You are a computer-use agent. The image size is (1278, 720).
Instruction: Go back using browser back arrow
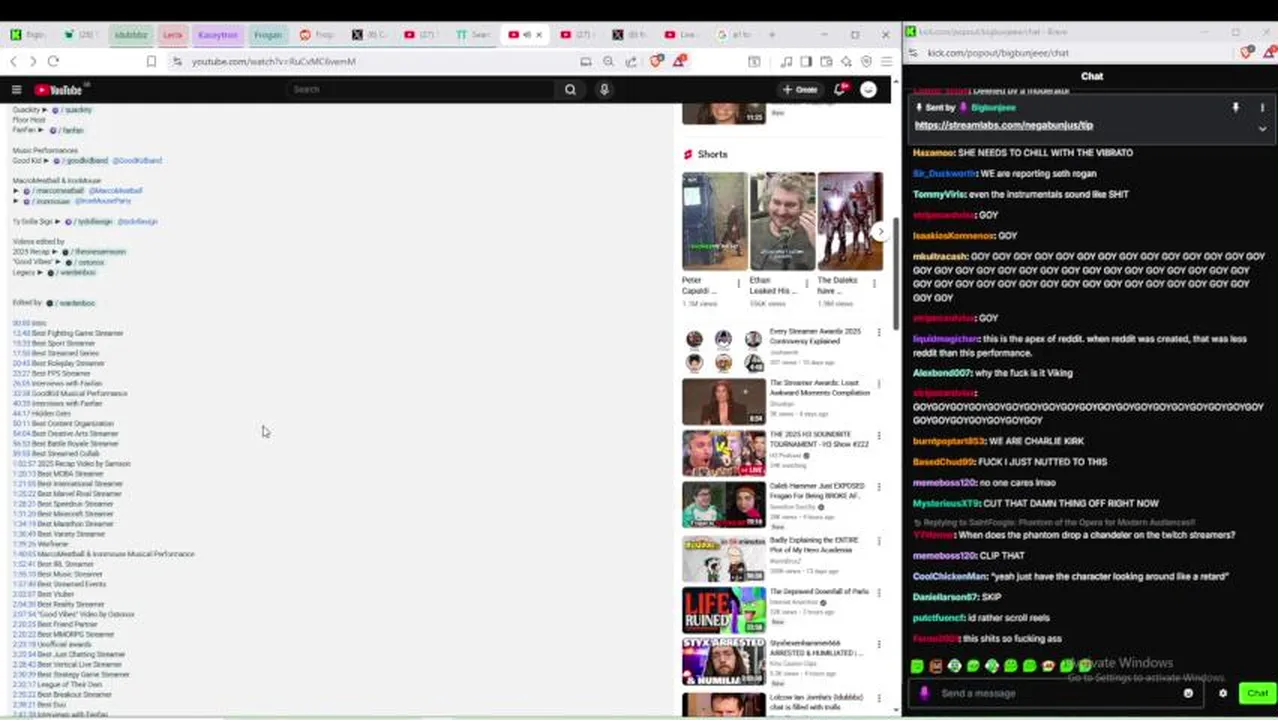click(13, 61)
